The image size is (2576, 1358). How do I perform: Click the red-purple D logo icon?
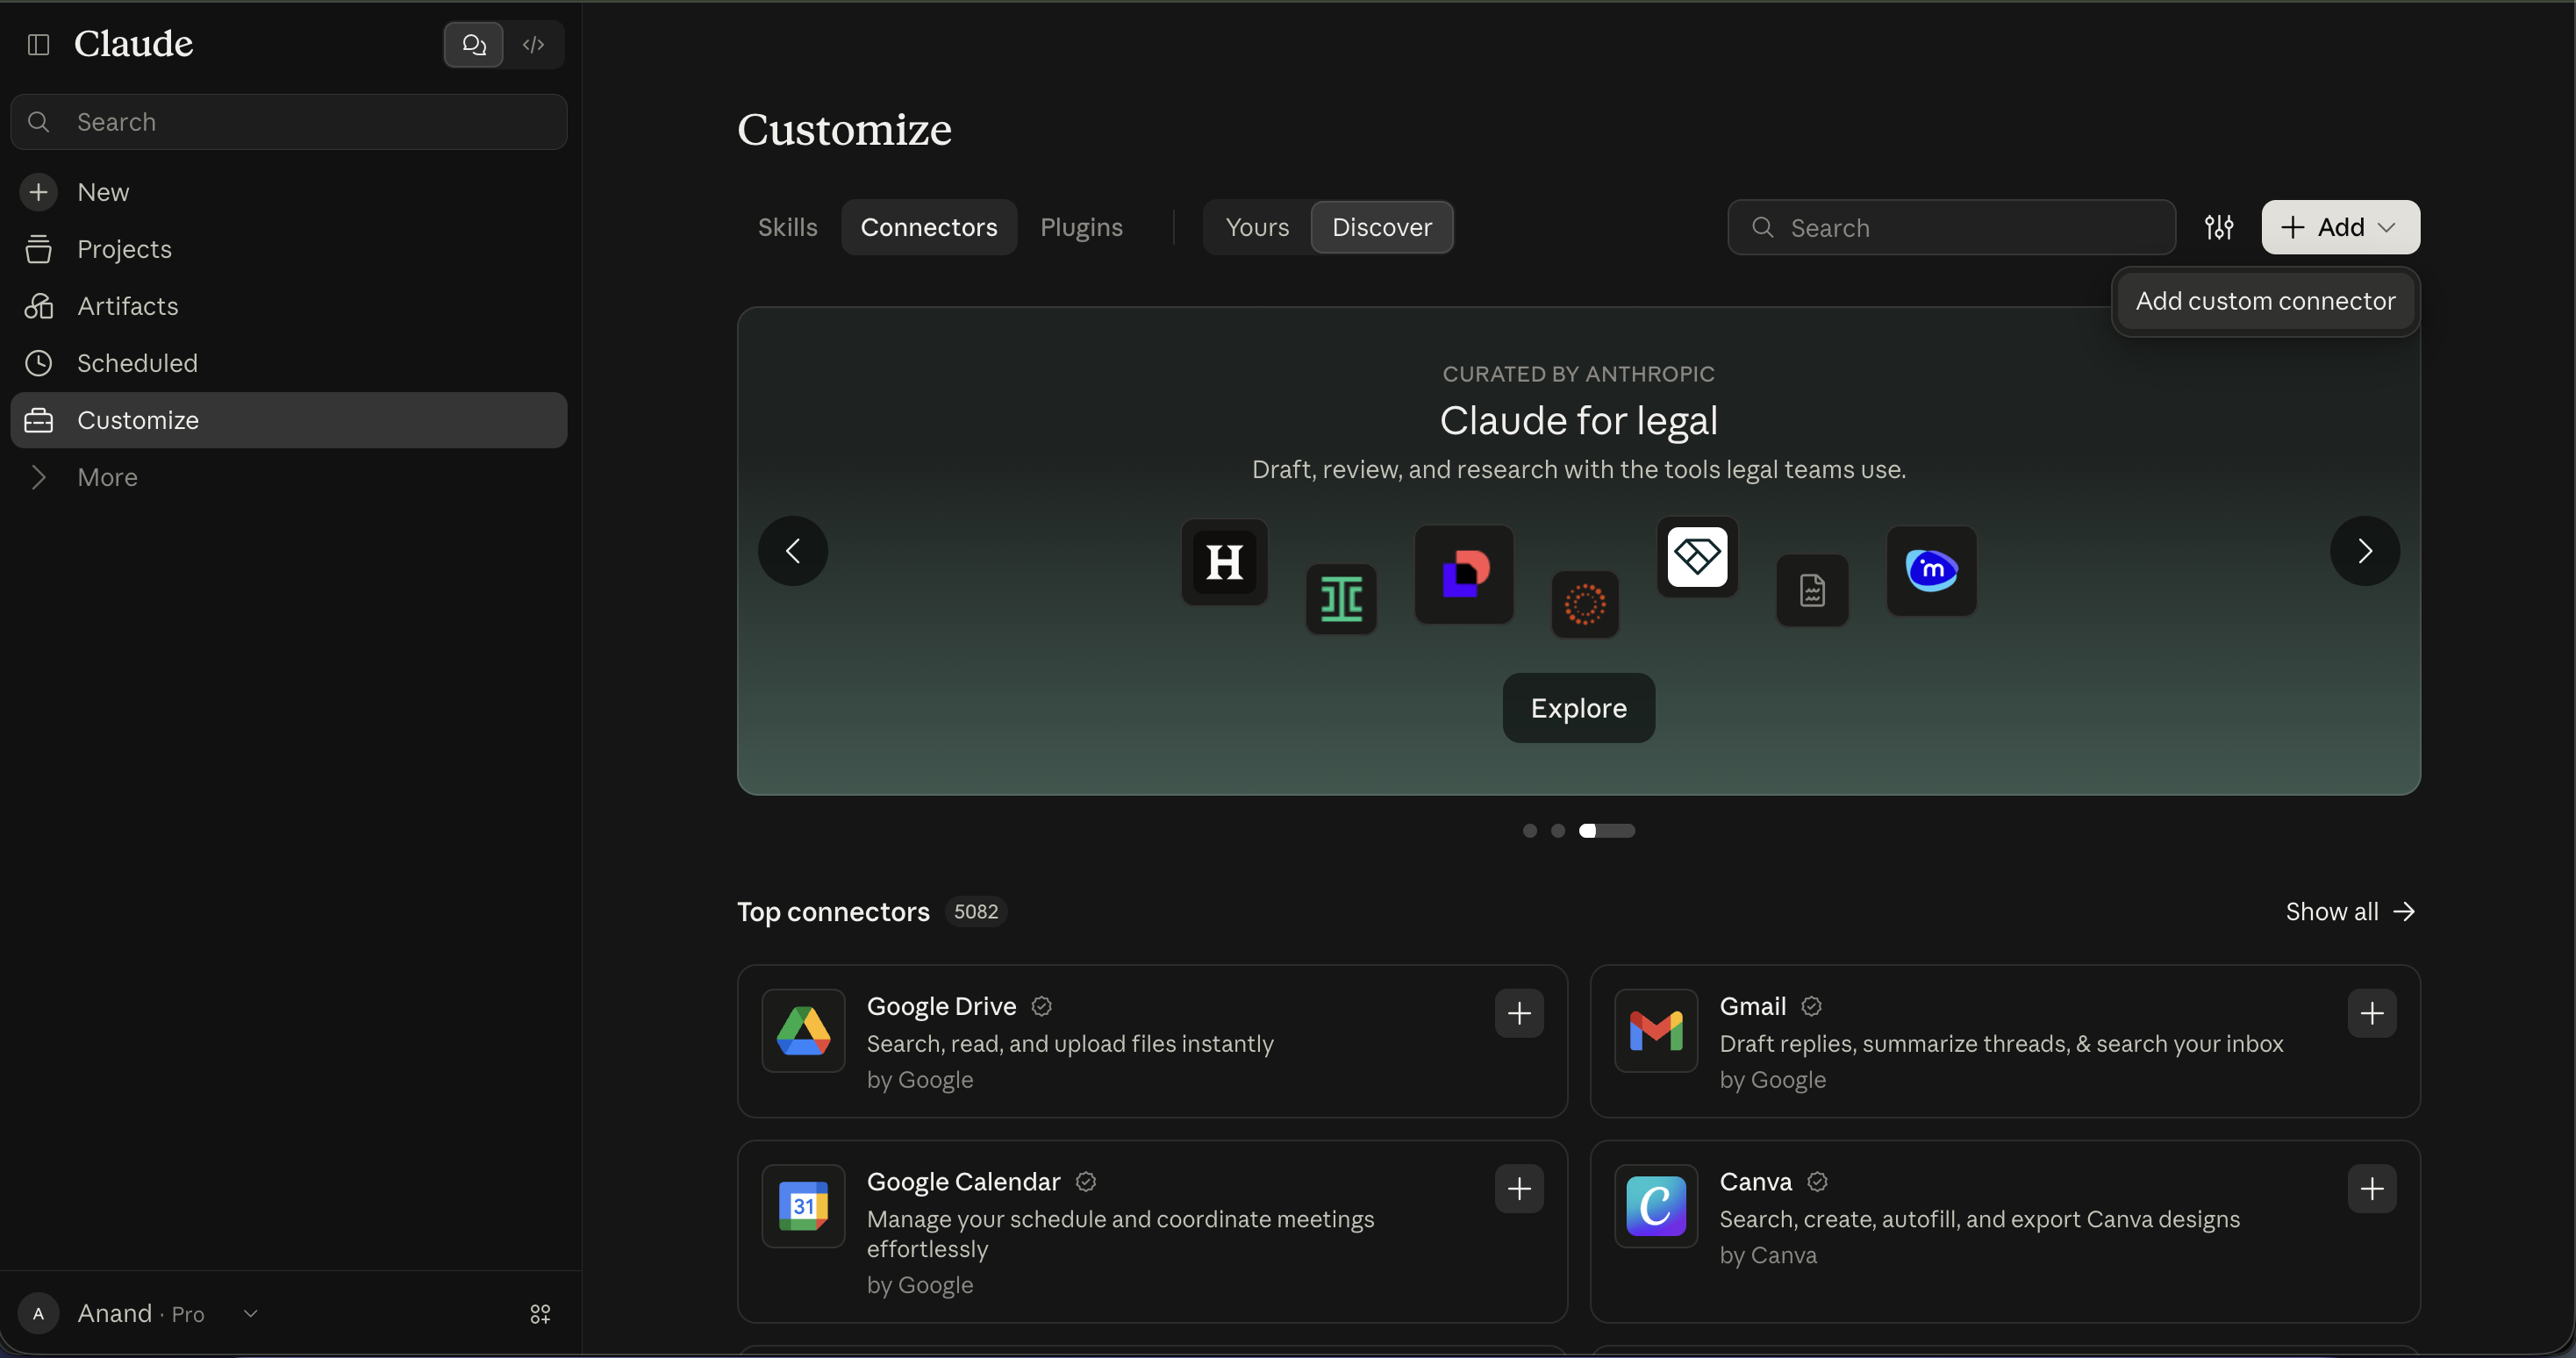coord(1464,574)
